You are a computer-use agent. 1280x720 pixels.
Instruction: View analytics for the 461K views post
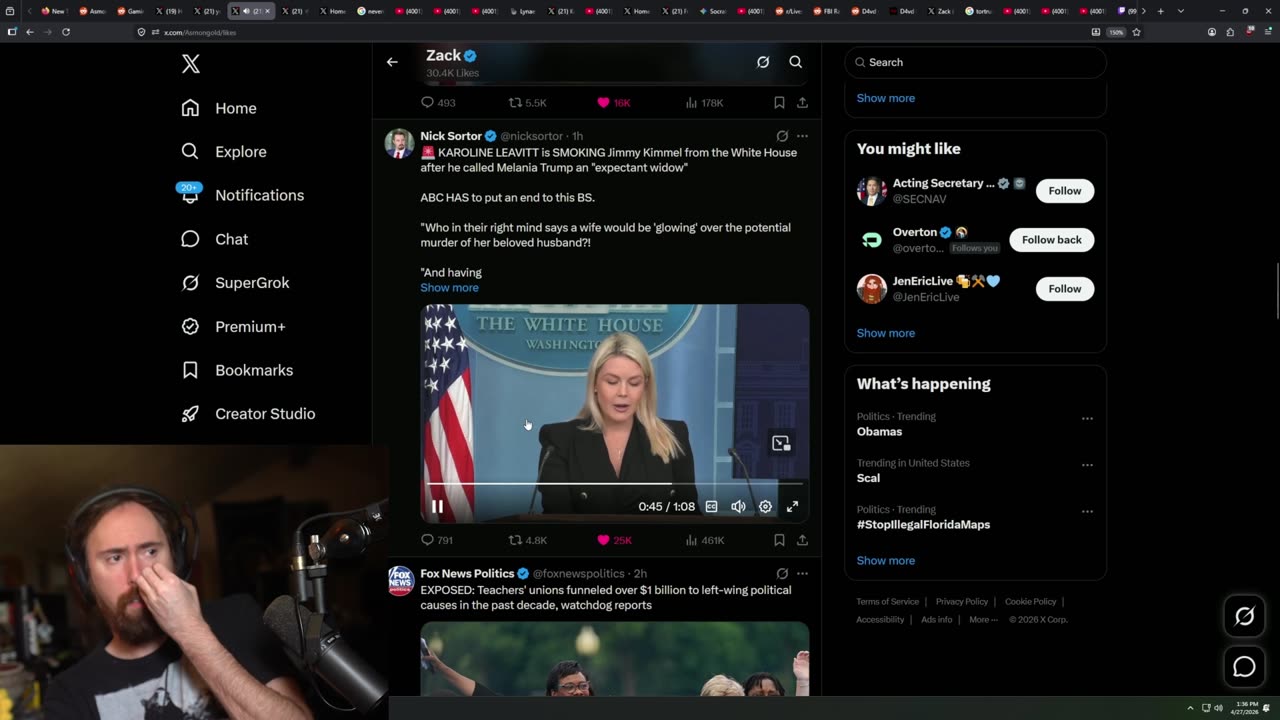[x=704, y=540]
